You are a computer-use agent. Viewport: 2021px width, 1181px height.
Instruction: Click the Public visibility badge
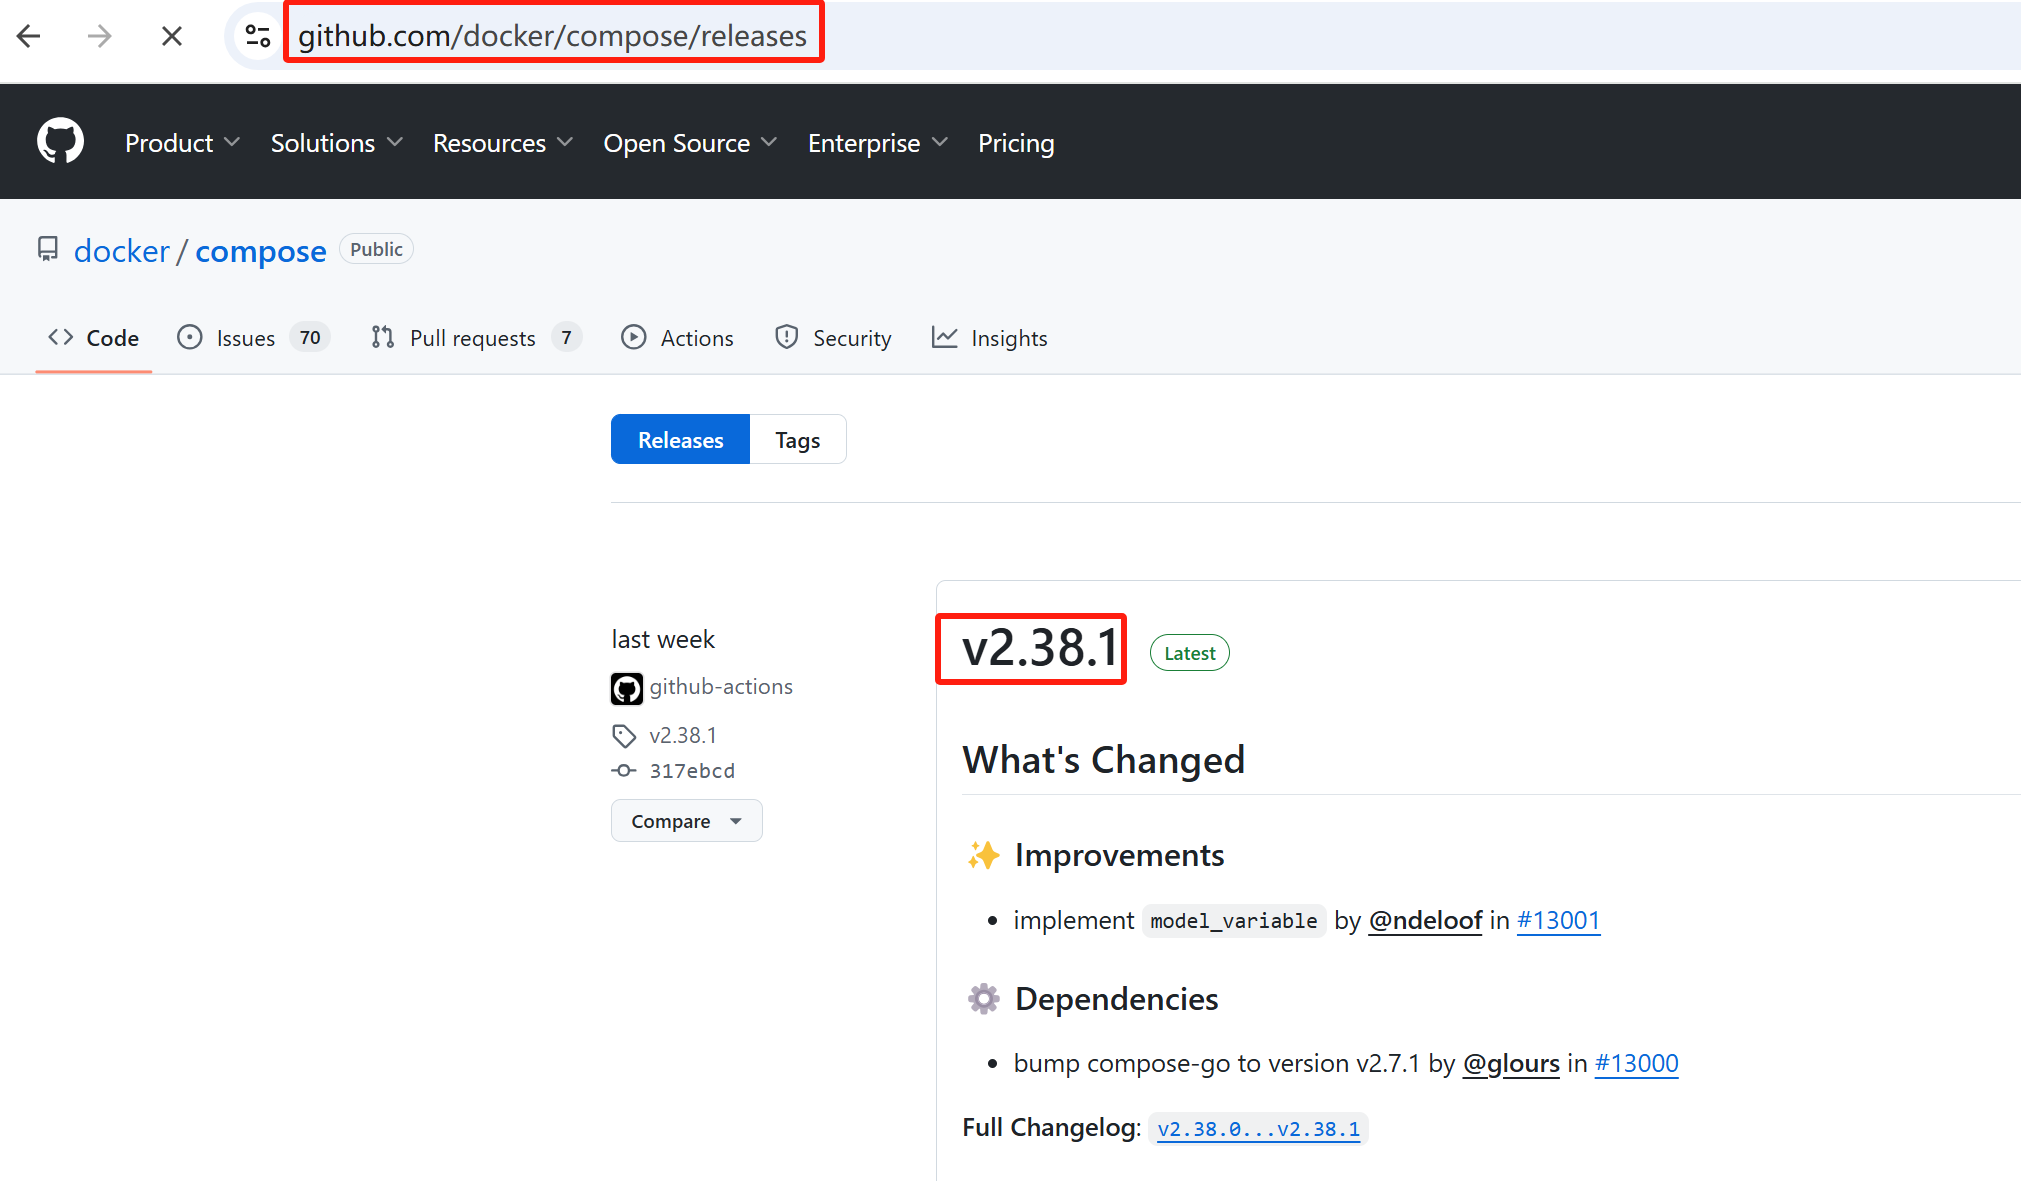pos(376,249)
